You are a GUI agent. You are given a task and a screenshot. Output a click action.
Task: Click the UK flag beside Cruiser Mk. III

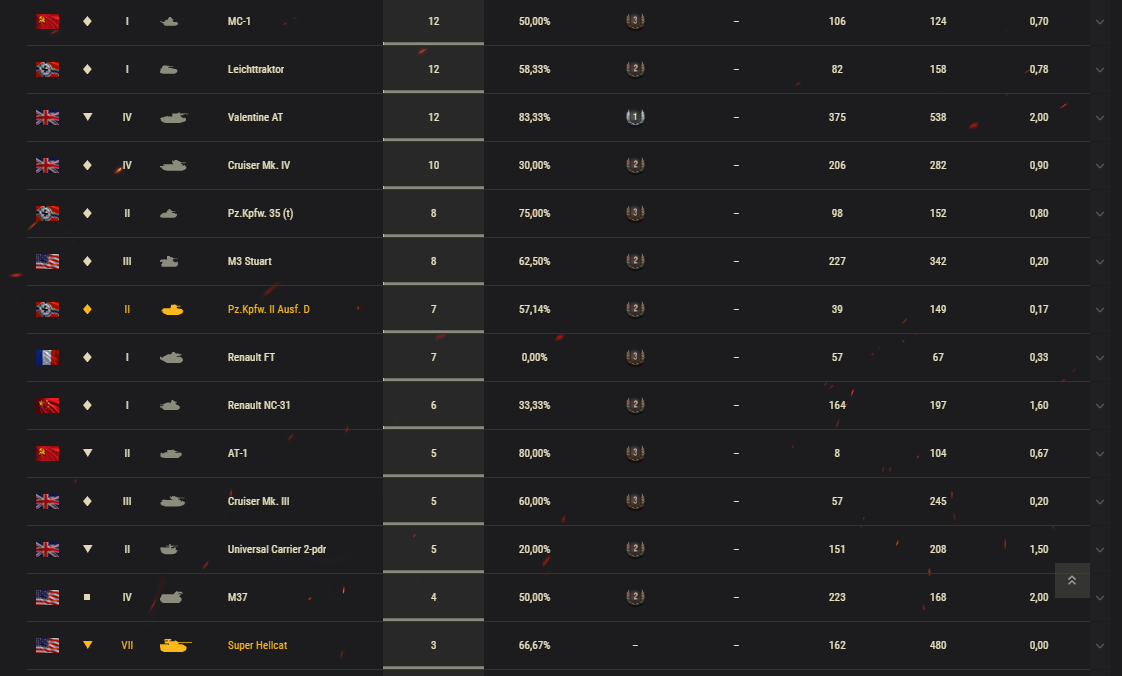point(47,501)
